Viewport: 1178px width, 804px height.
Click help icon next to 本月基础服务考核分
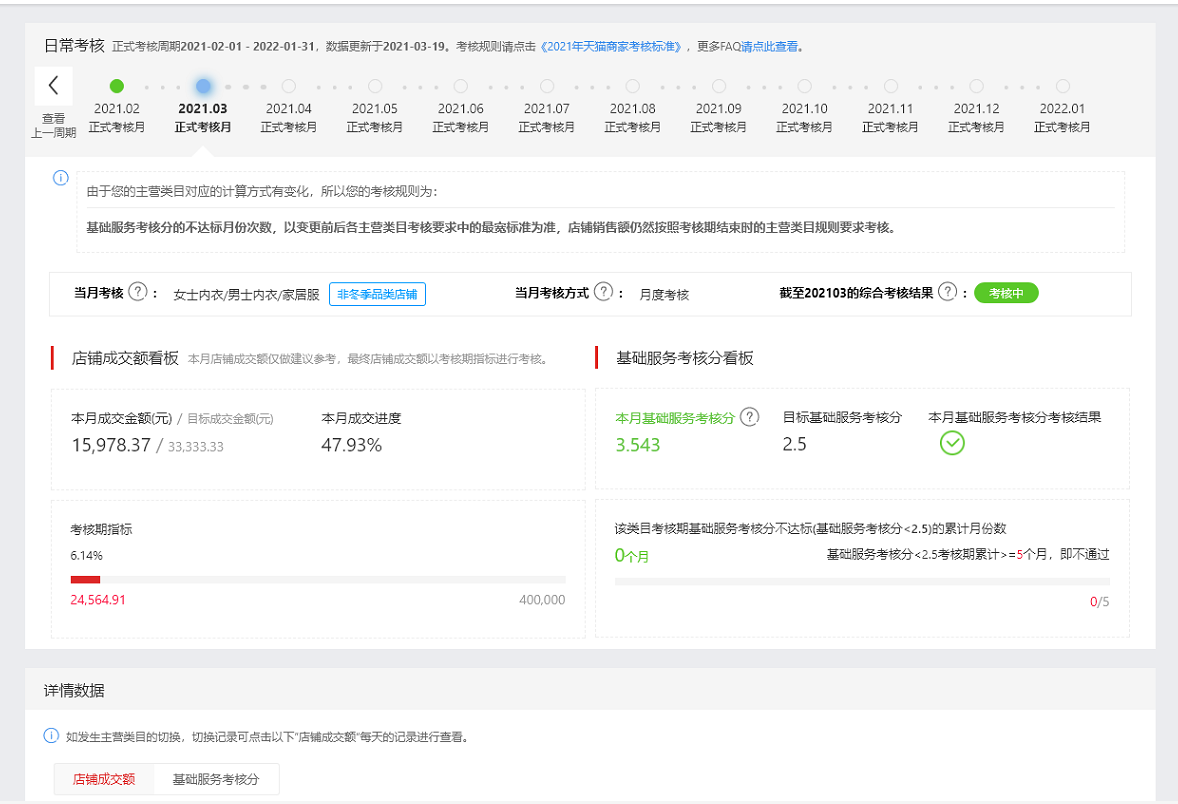[x=749, y=417]
